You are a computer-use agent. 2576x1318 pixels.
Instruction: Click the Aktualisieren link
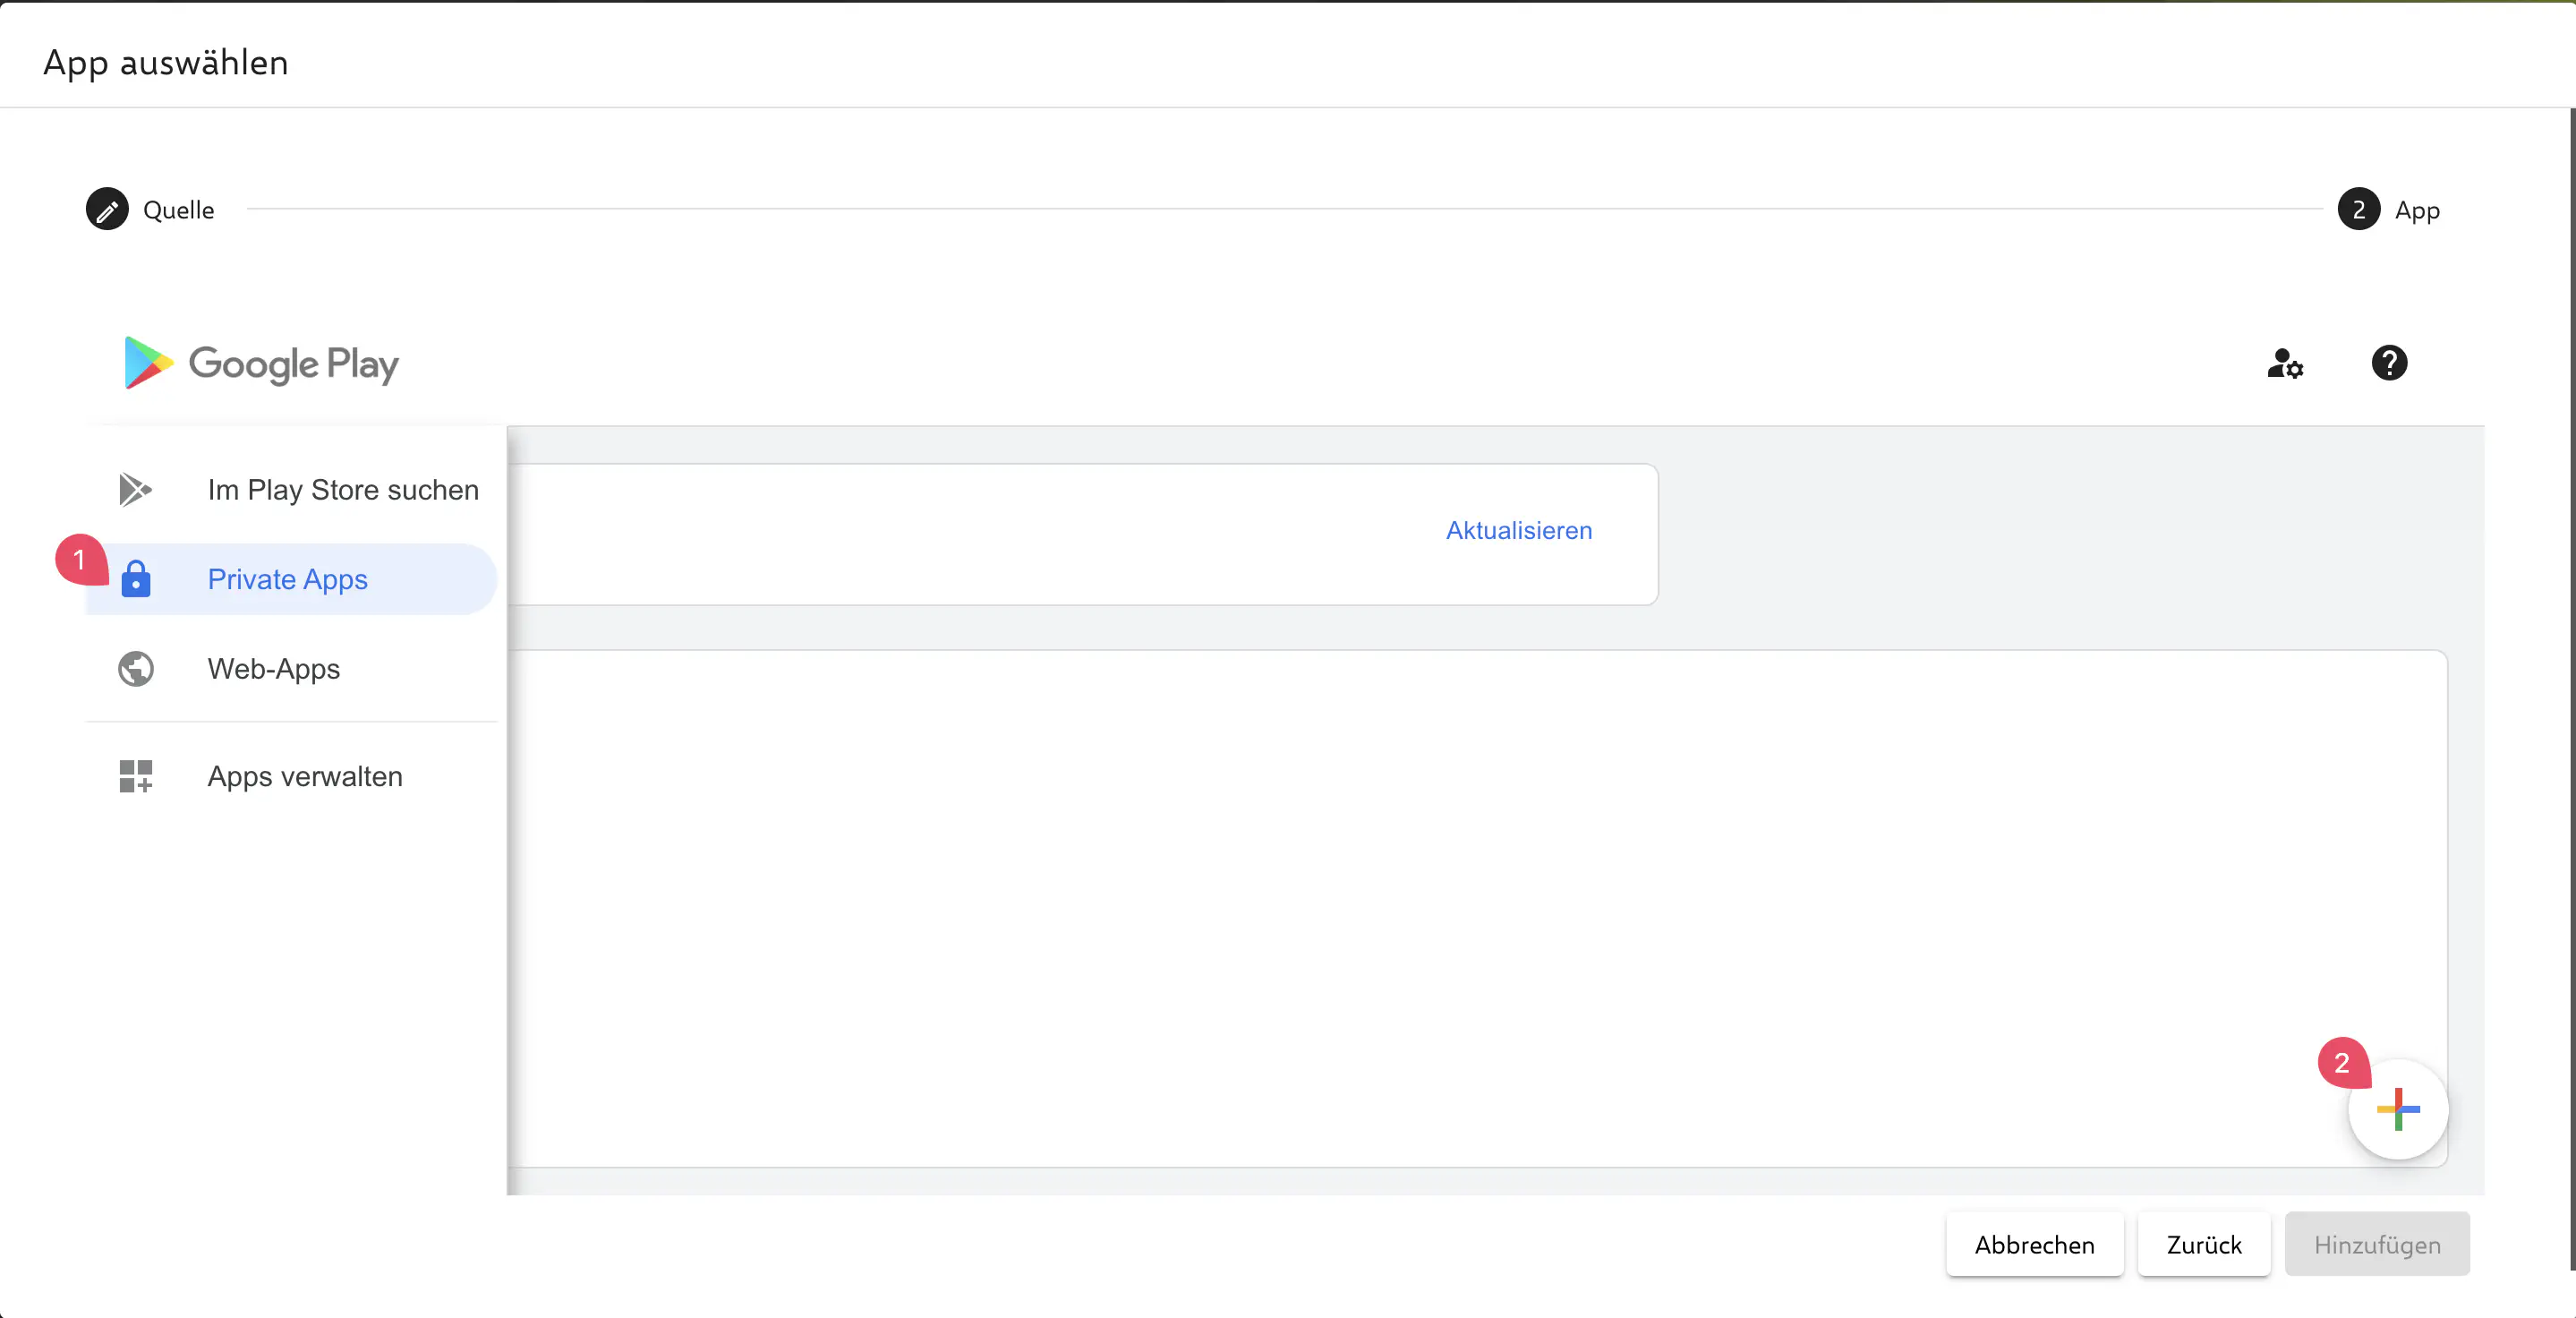pyautogui.click(x=1518, y=530)
